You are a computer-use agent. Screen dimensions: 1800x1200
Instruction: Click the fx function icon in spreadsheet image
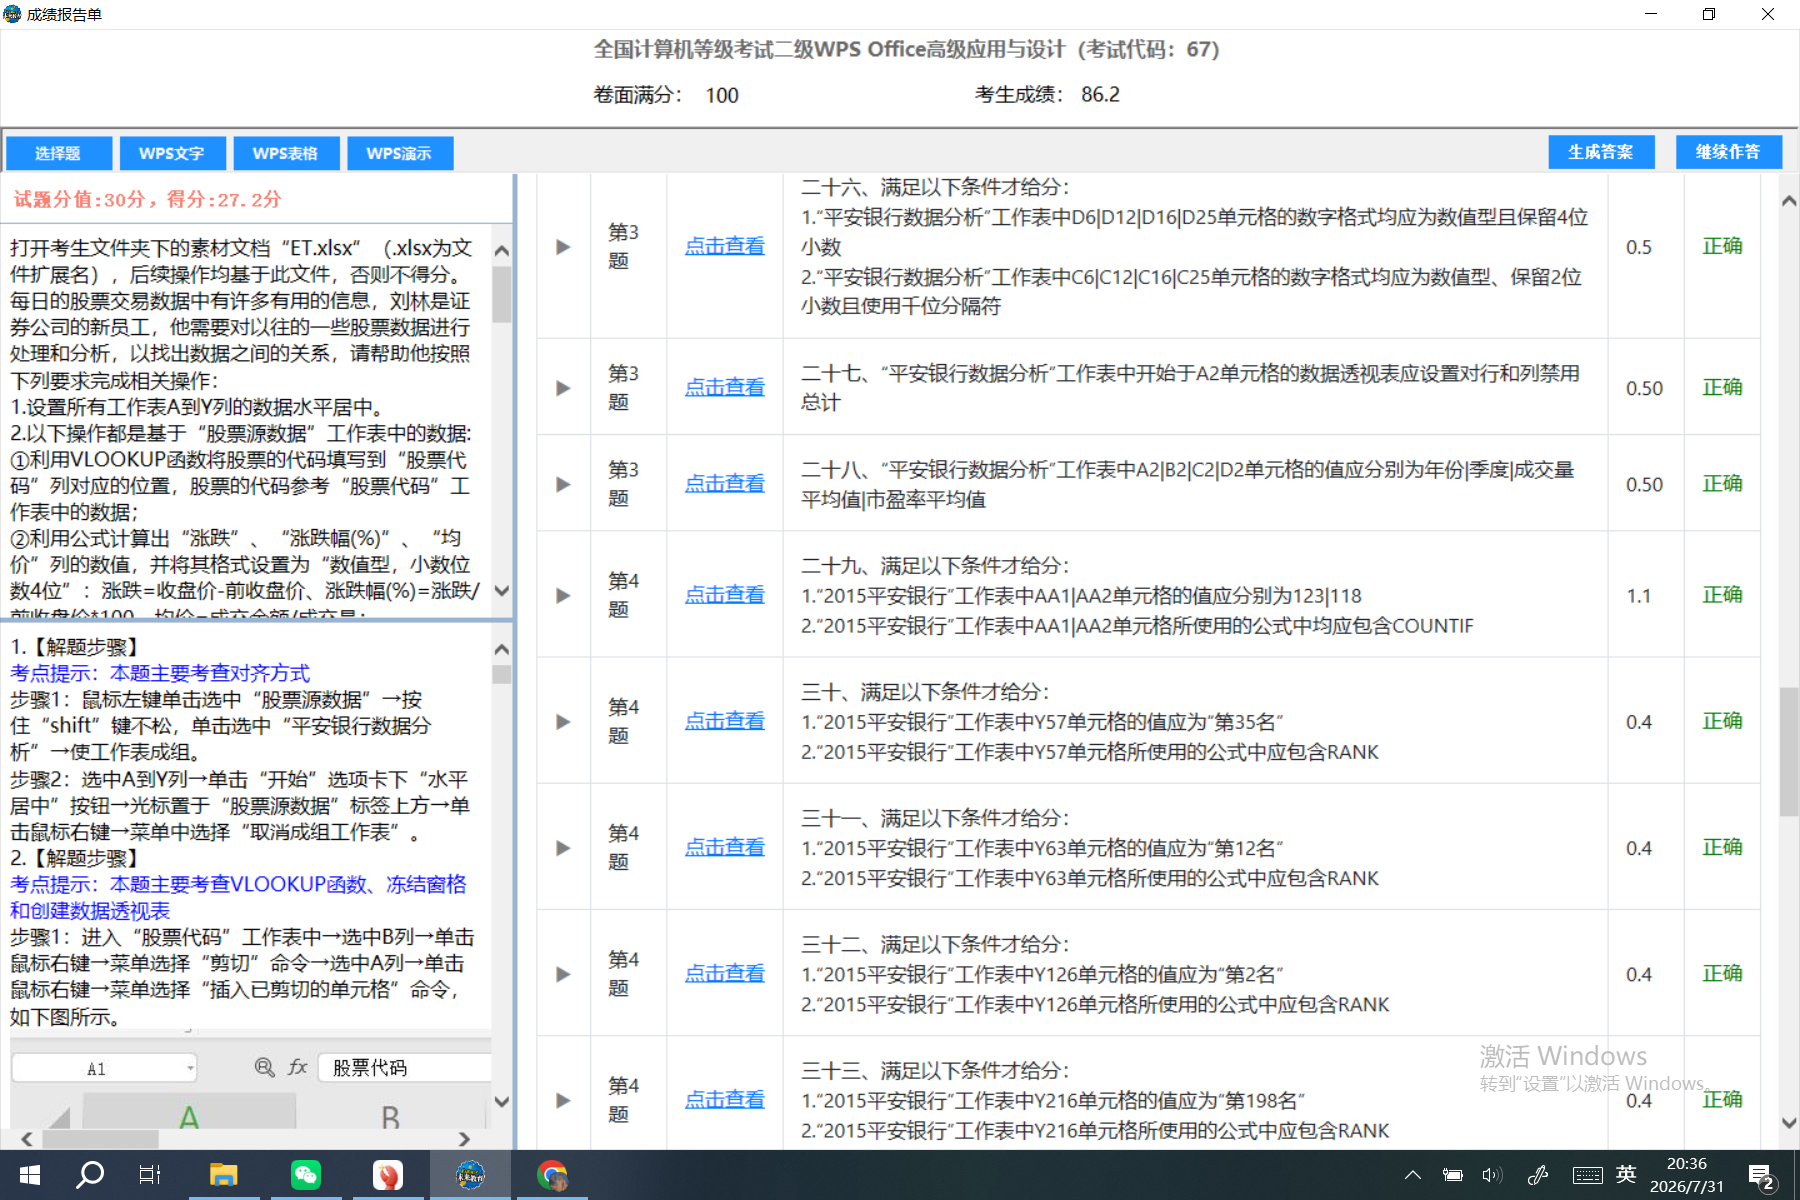[297, 1068]
